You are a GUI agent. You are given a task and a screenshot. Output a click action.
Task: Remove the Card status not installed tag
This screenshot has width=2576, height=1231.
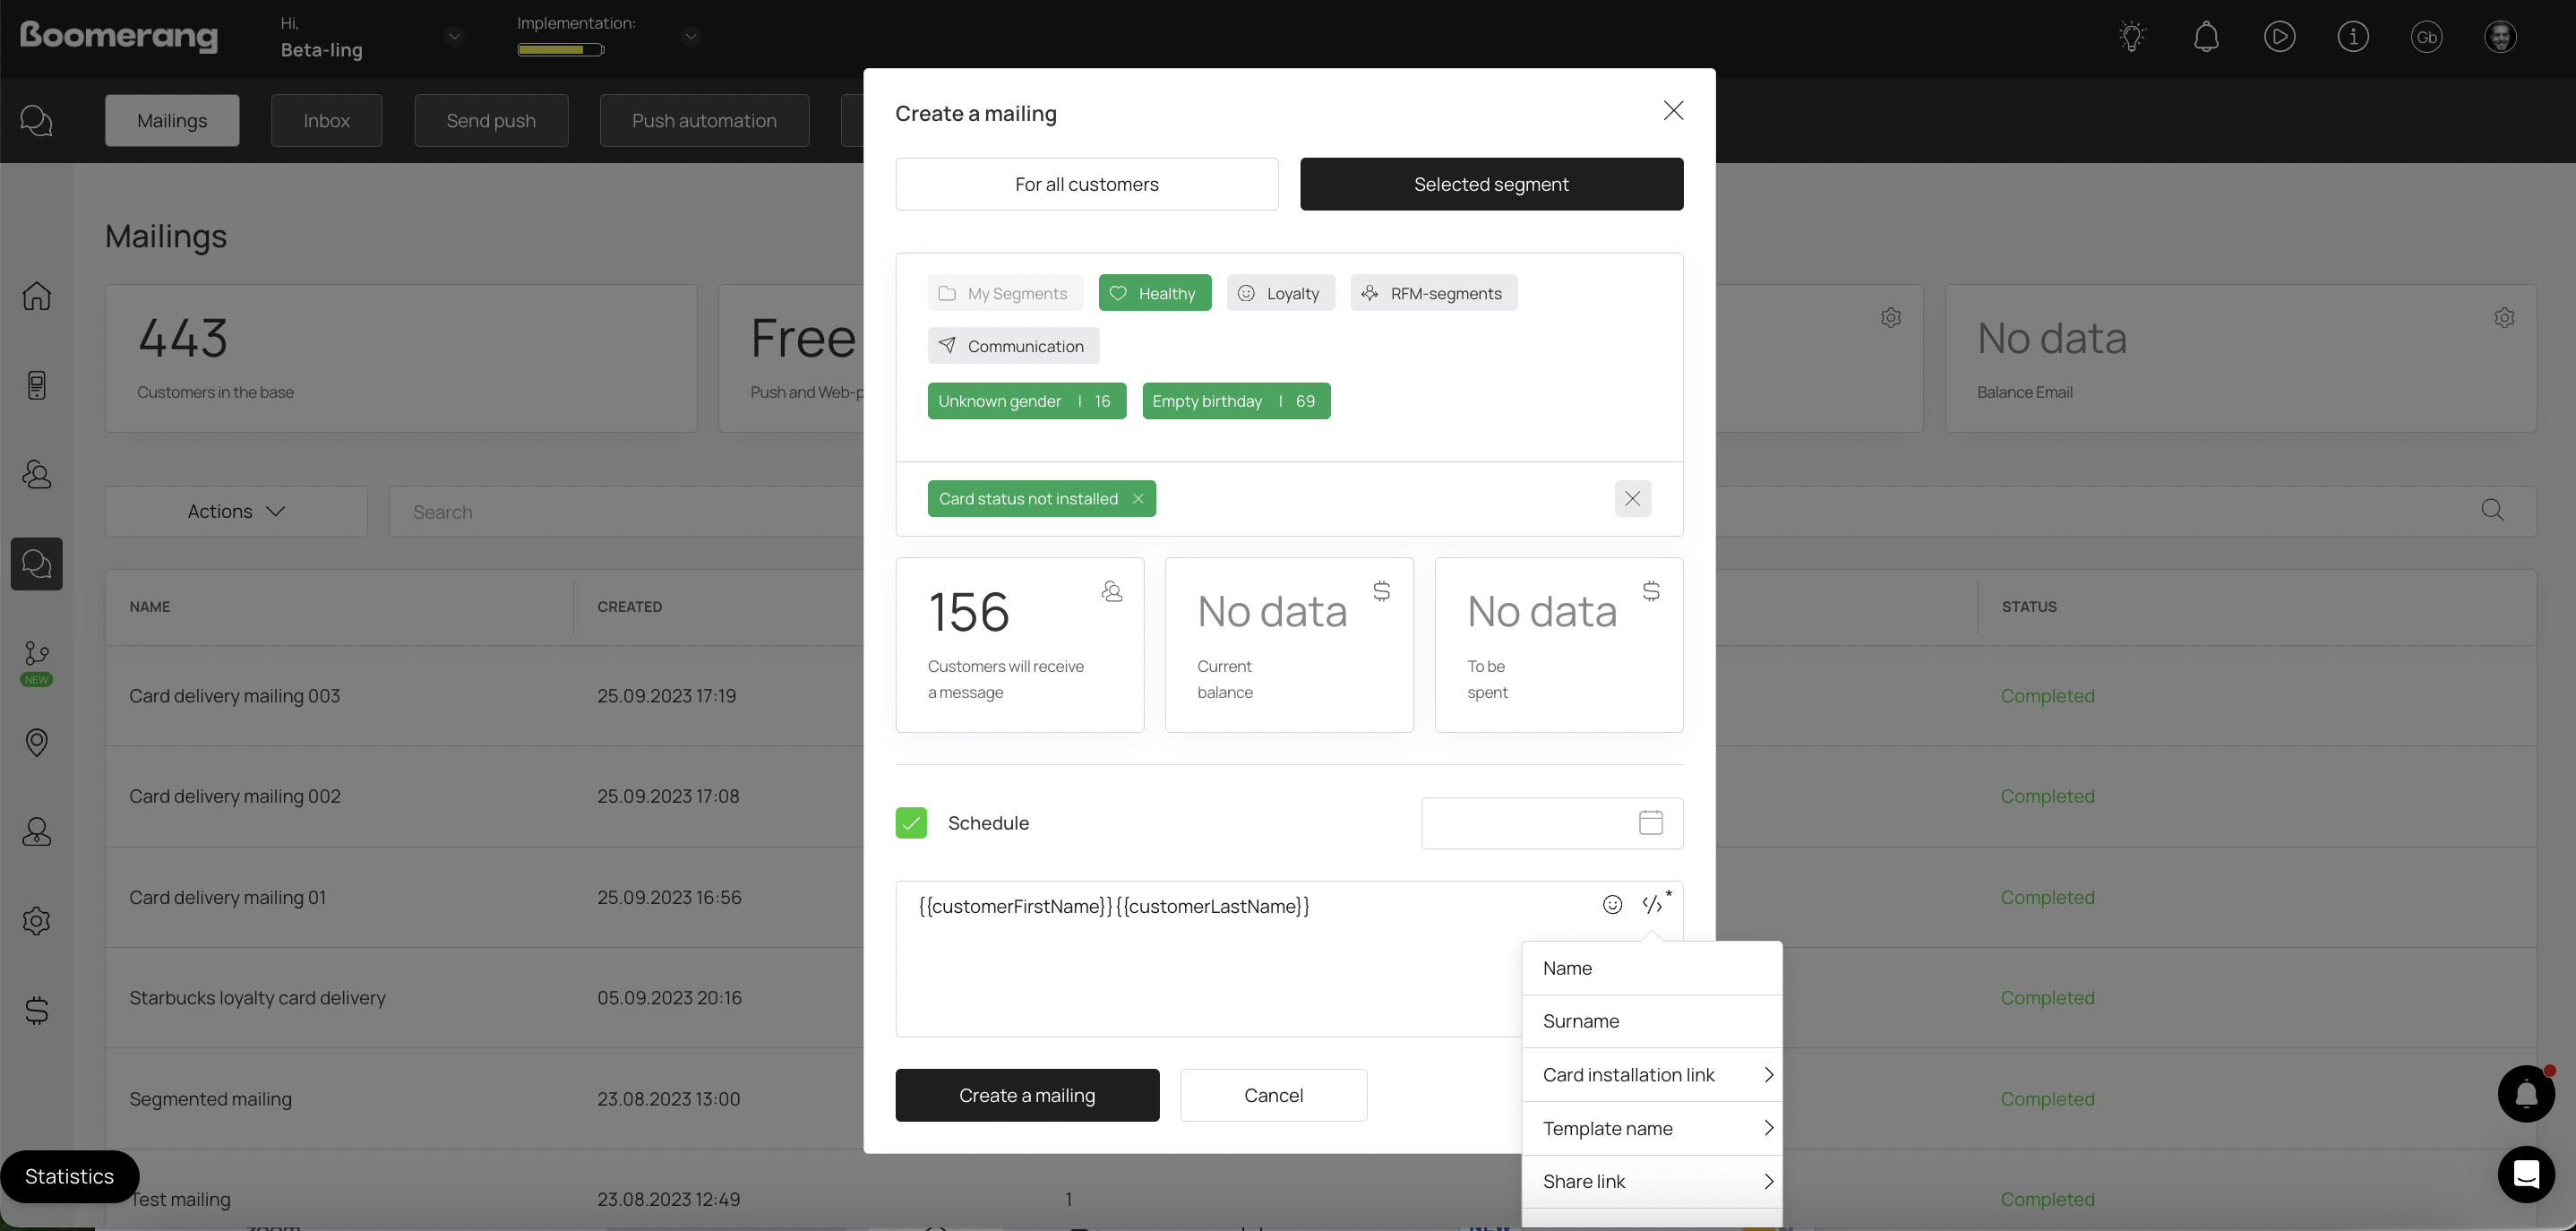[1138, 499]
